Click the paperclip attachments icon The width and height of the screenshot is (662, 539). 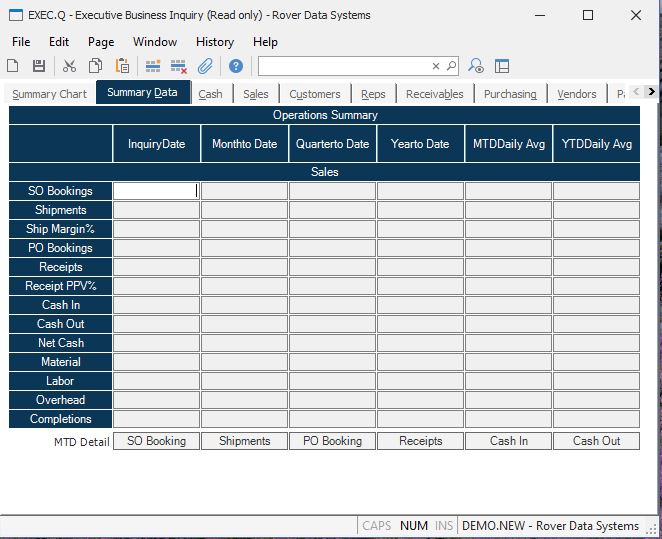(x=205, y=66)
